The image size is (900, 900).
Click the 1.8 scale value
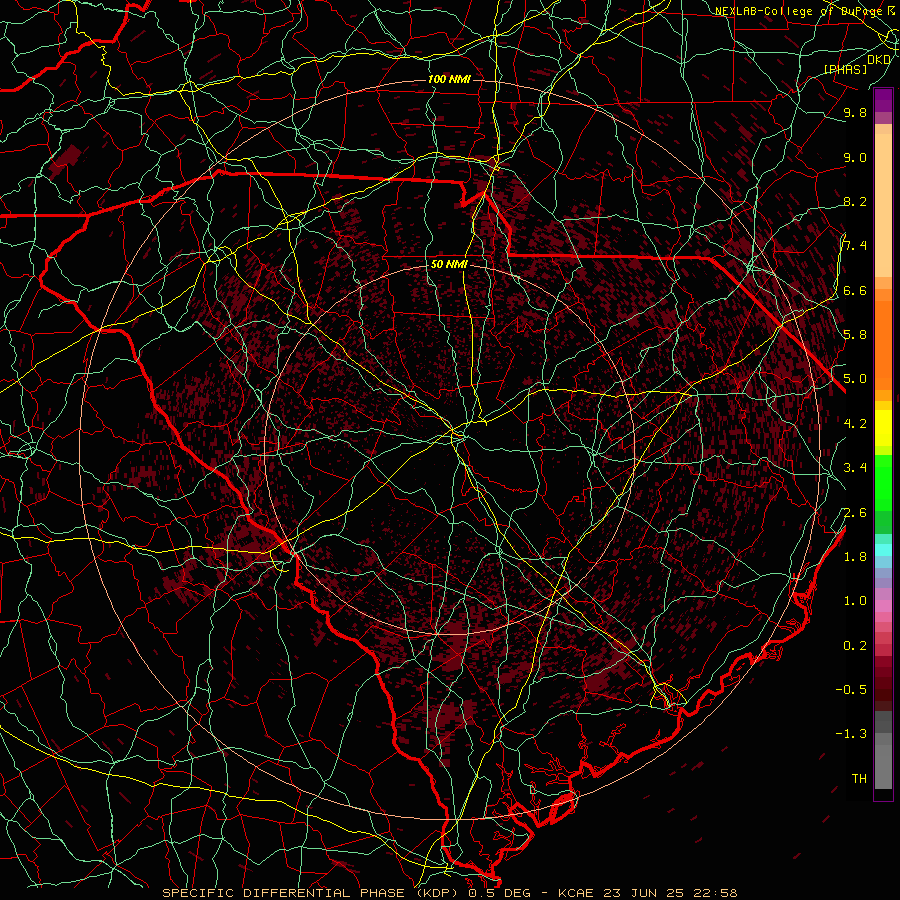coord(855,556)
